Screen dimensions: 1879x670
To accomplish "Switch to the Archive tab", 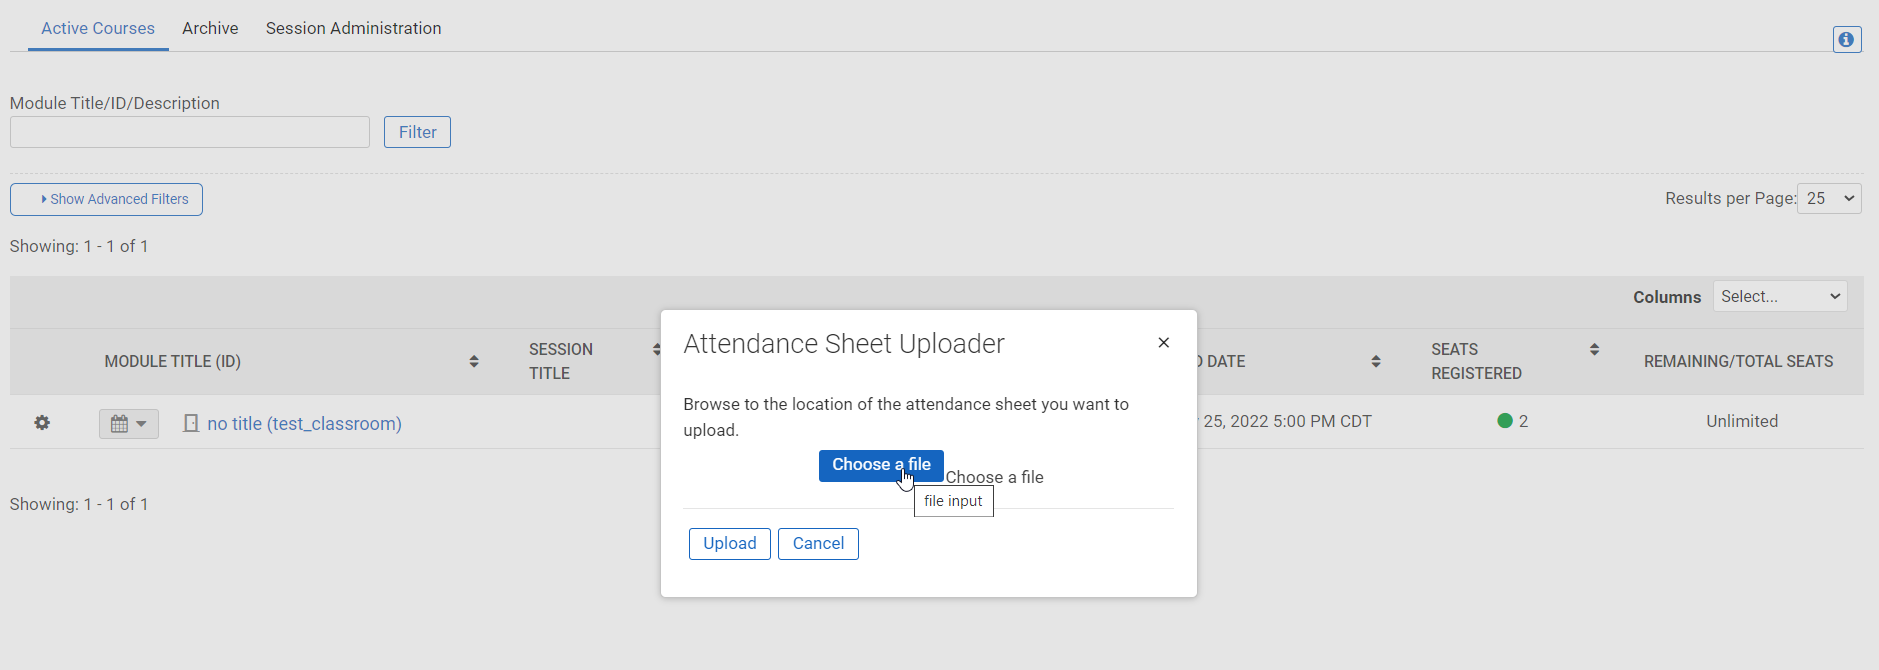I will pos(210,28).
